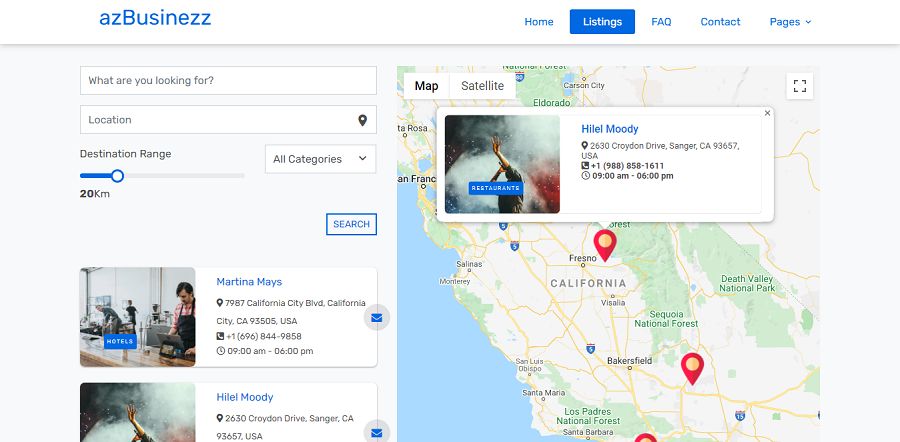This screenshot has width=900, height=442.
Task: Open the Contact page
Action: point(720,22)
